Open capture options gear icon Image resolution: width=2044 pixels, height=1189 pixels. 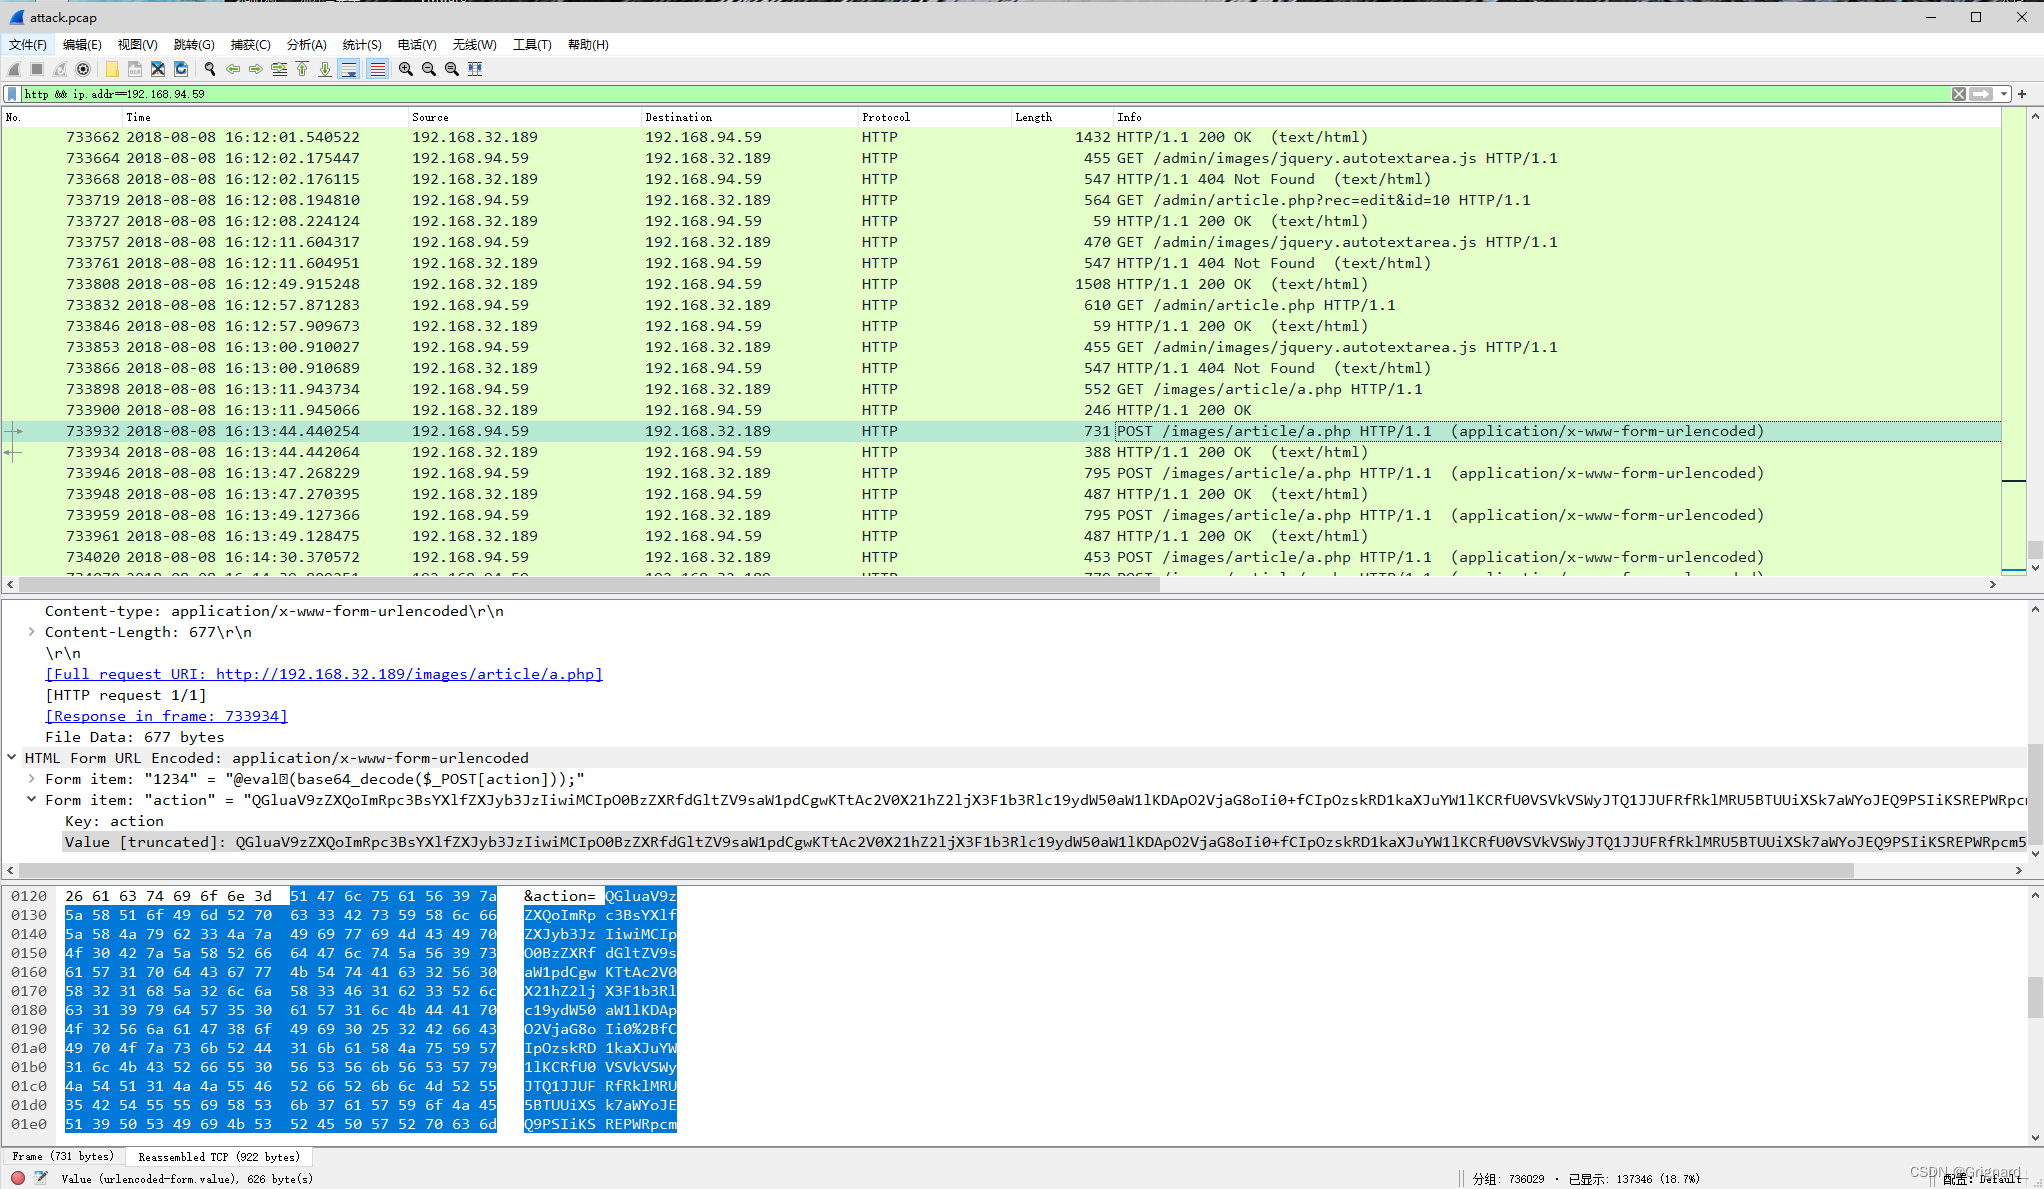point(83,69)
